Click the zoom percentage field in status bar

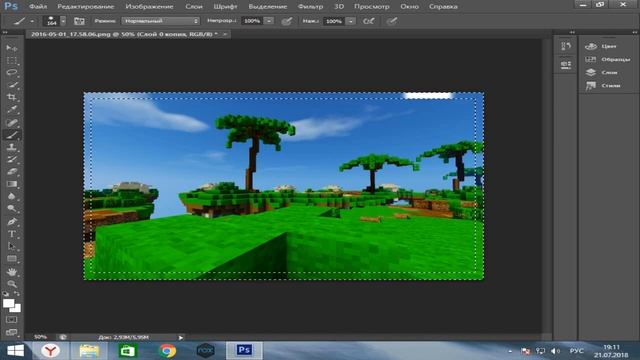(x=40, y=337)
